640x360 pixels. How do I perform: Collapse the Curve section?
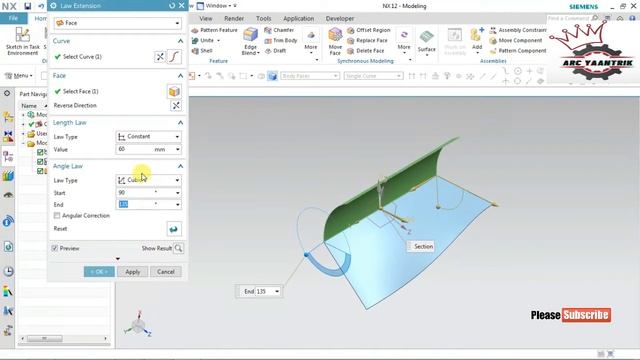coord(180,41)
